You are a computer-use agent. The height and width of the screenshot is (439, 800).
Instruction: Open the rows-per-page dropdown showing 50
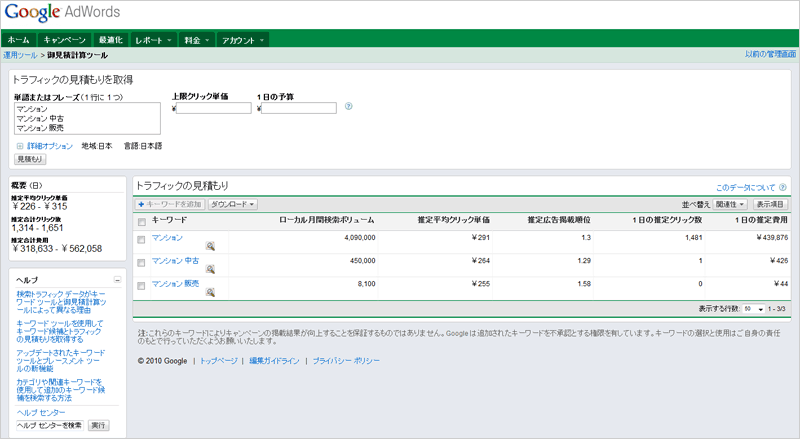point(754,310)
